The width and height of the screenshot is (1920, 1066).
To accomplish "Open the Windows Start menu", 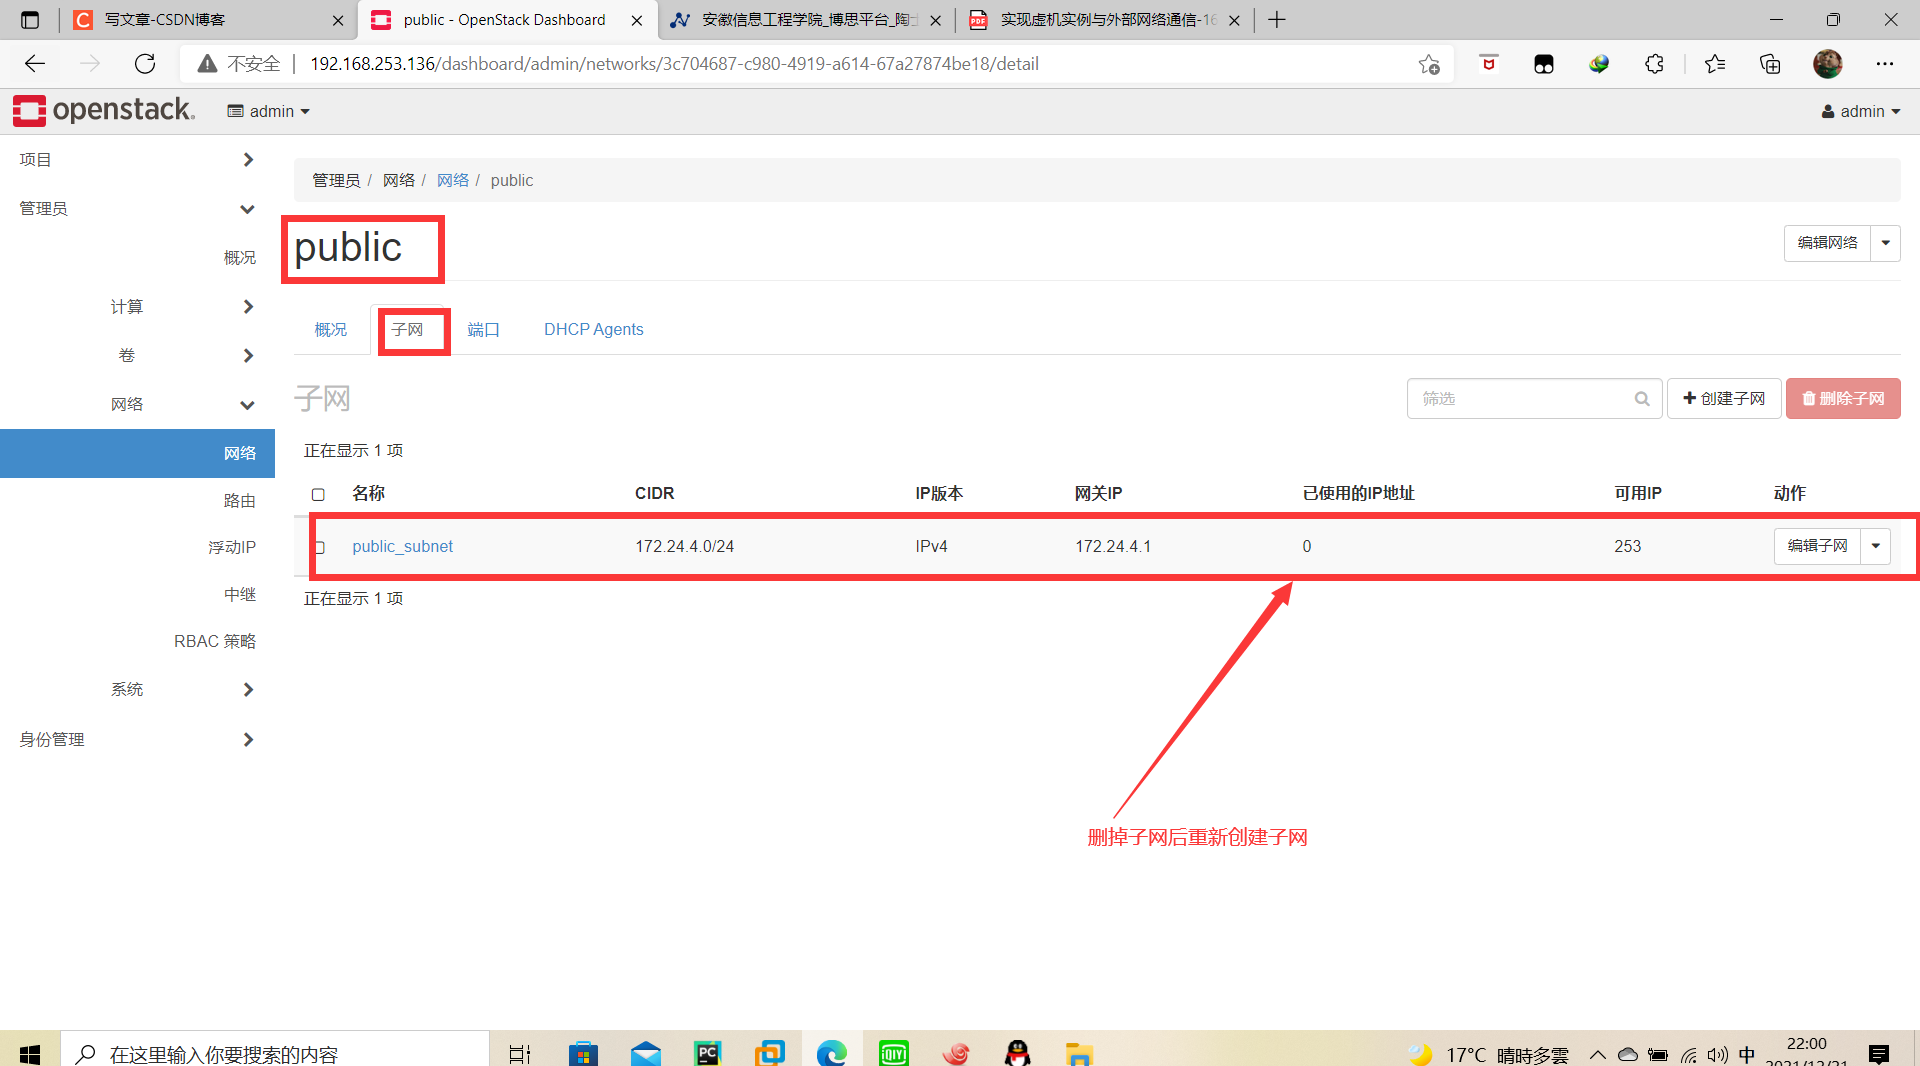I will (30, 1053).
